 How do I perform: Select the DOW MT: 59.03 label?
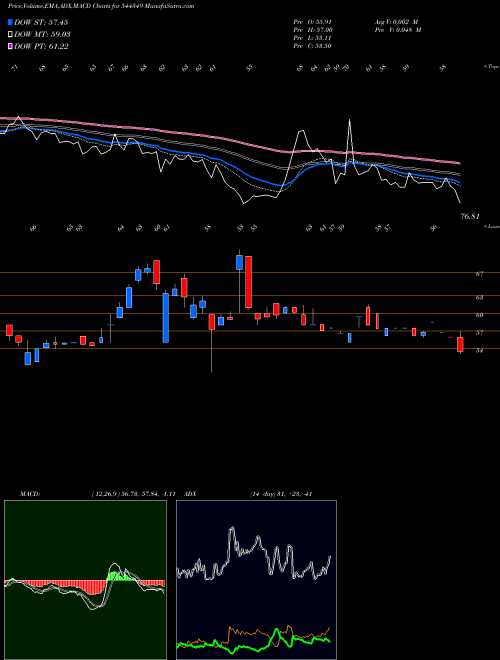(42, 35)
